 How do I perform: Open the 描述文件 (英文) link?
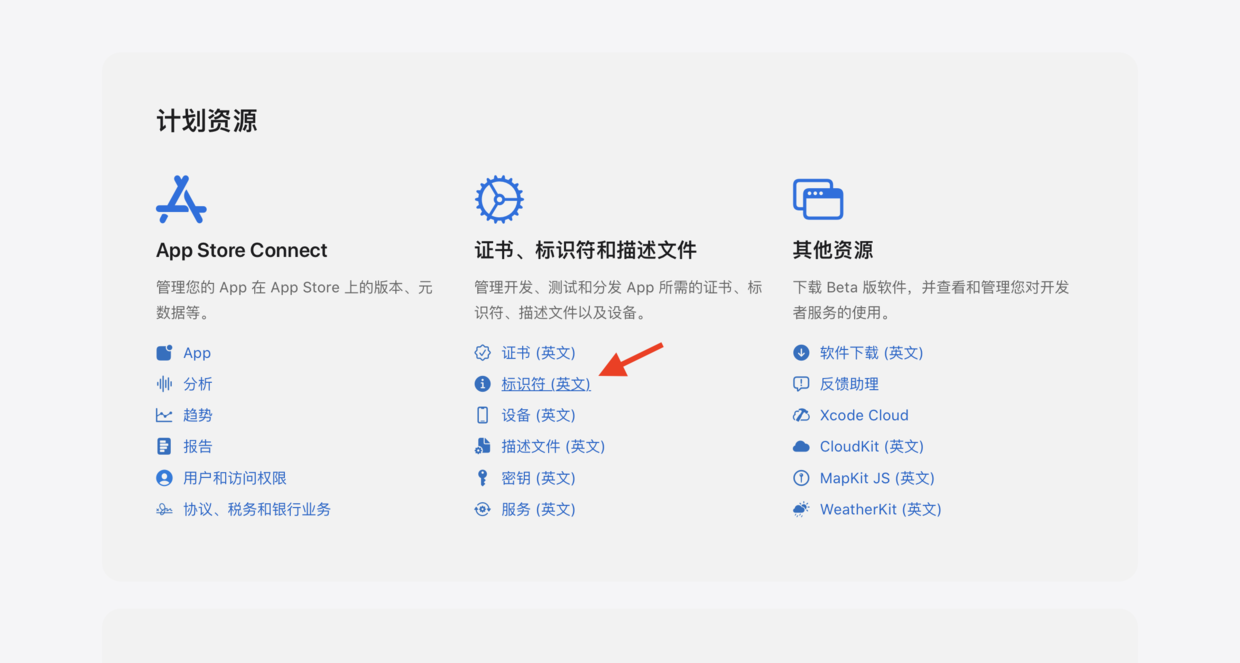tap(553, 446)
